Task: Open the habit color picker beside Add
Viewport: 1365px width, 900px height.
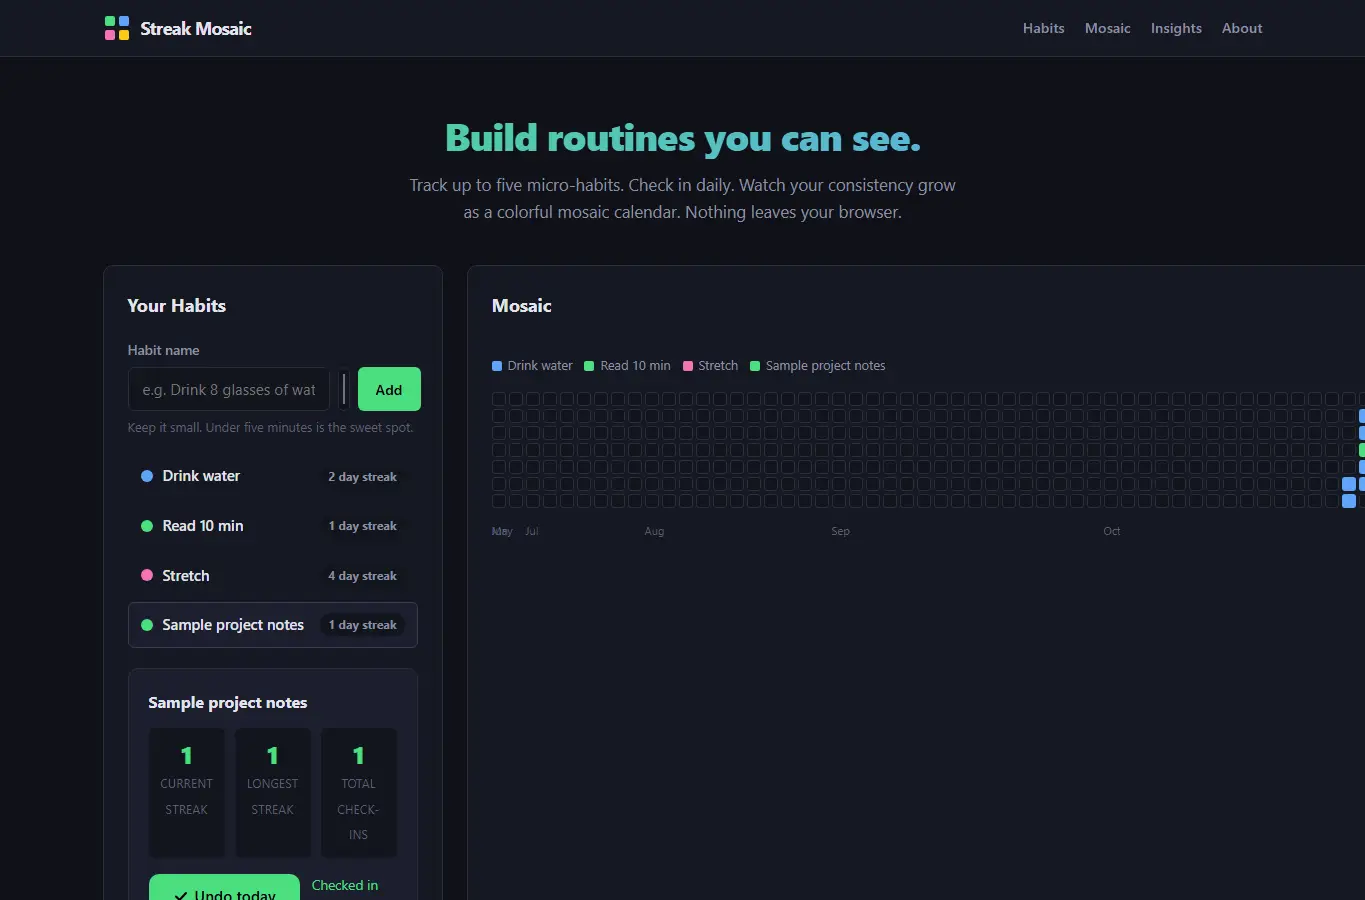Action: pyautogui.click(x=344, y=389)
